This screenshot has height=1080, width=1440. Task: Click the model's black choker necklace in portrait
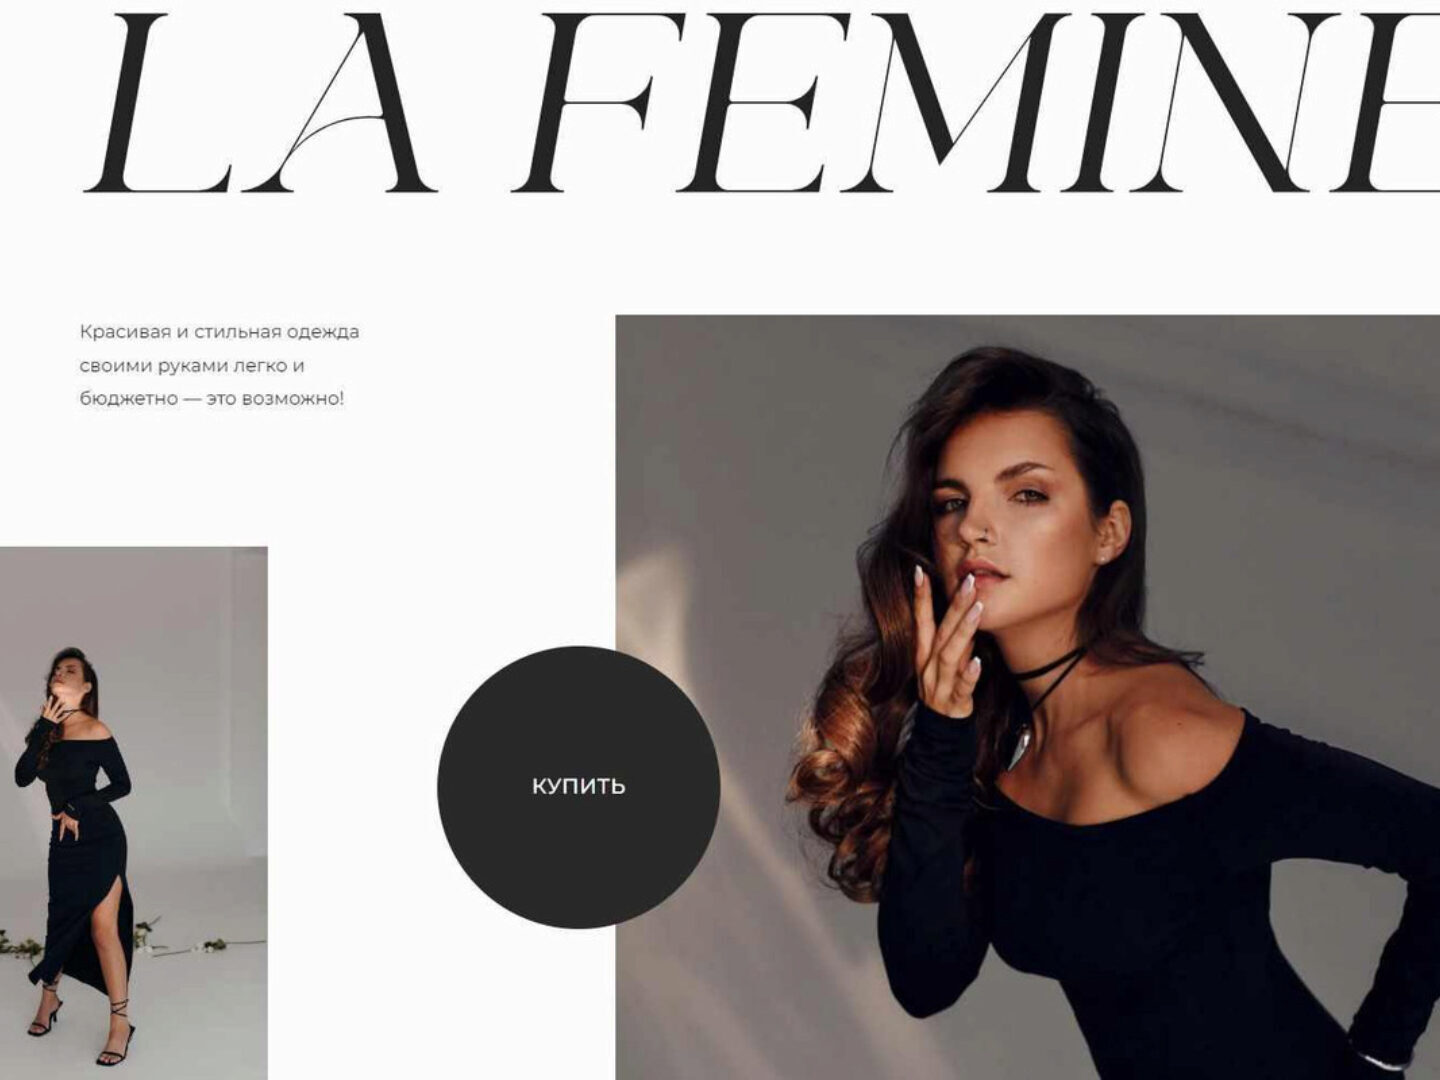1048,670
